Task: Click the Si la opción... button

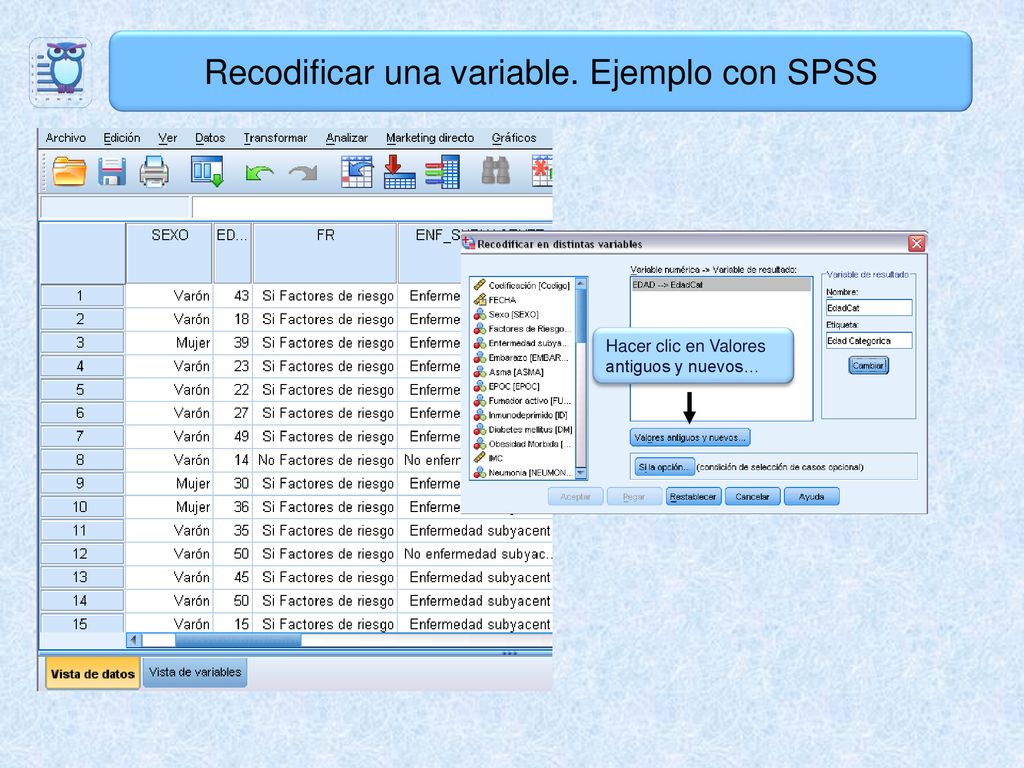Action: coord(663,467)
